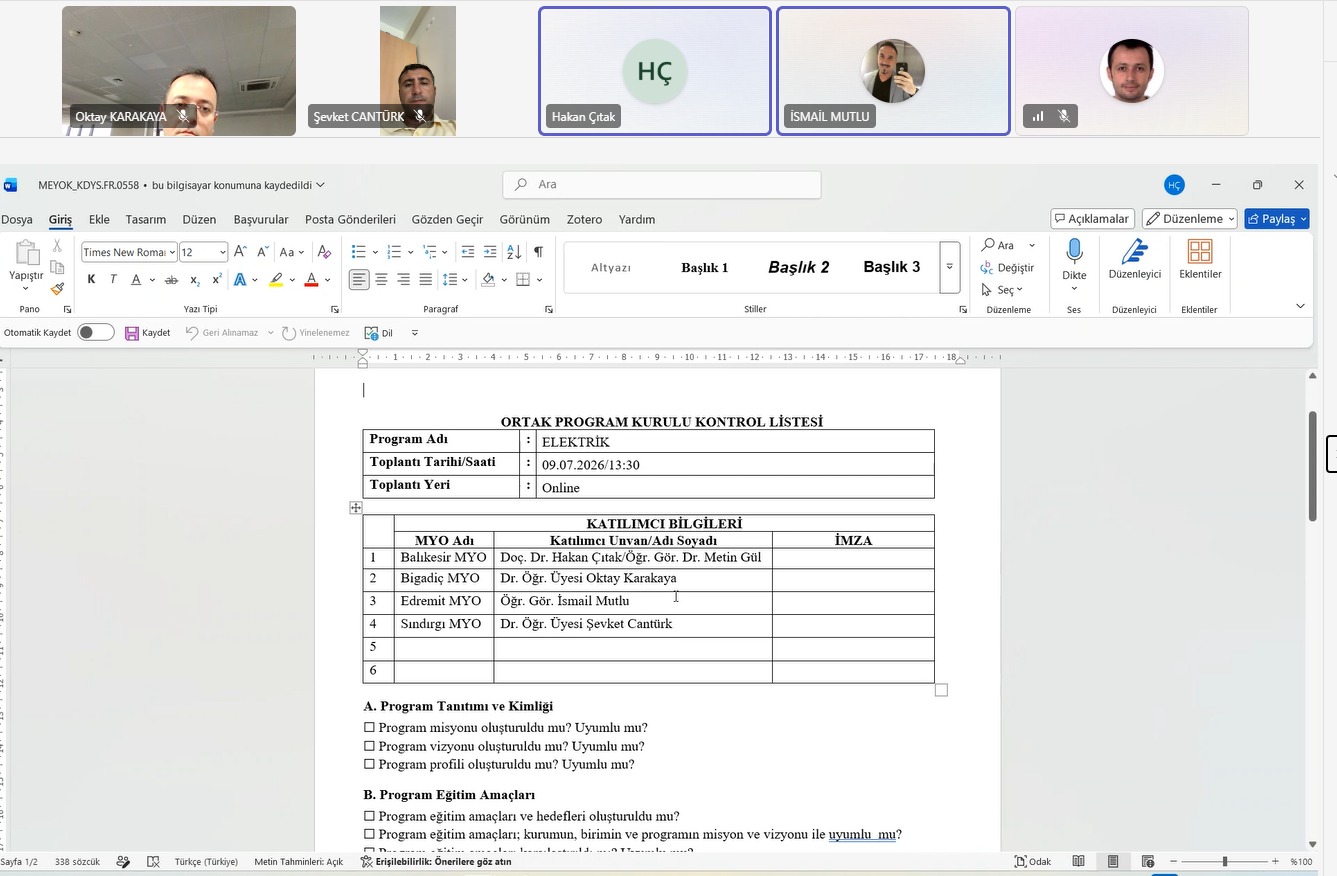
Task: Justify the paragraph text
Action: coord(425,280)
